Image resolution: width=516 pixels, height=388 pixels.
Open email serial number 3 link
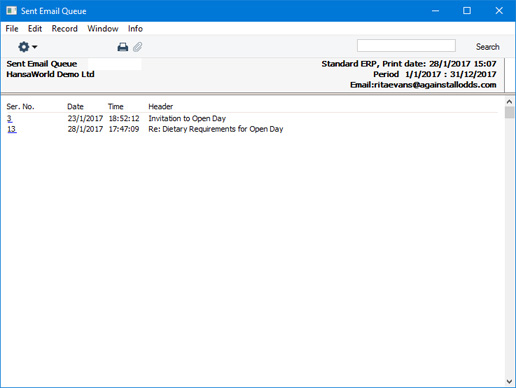[9, 118]
